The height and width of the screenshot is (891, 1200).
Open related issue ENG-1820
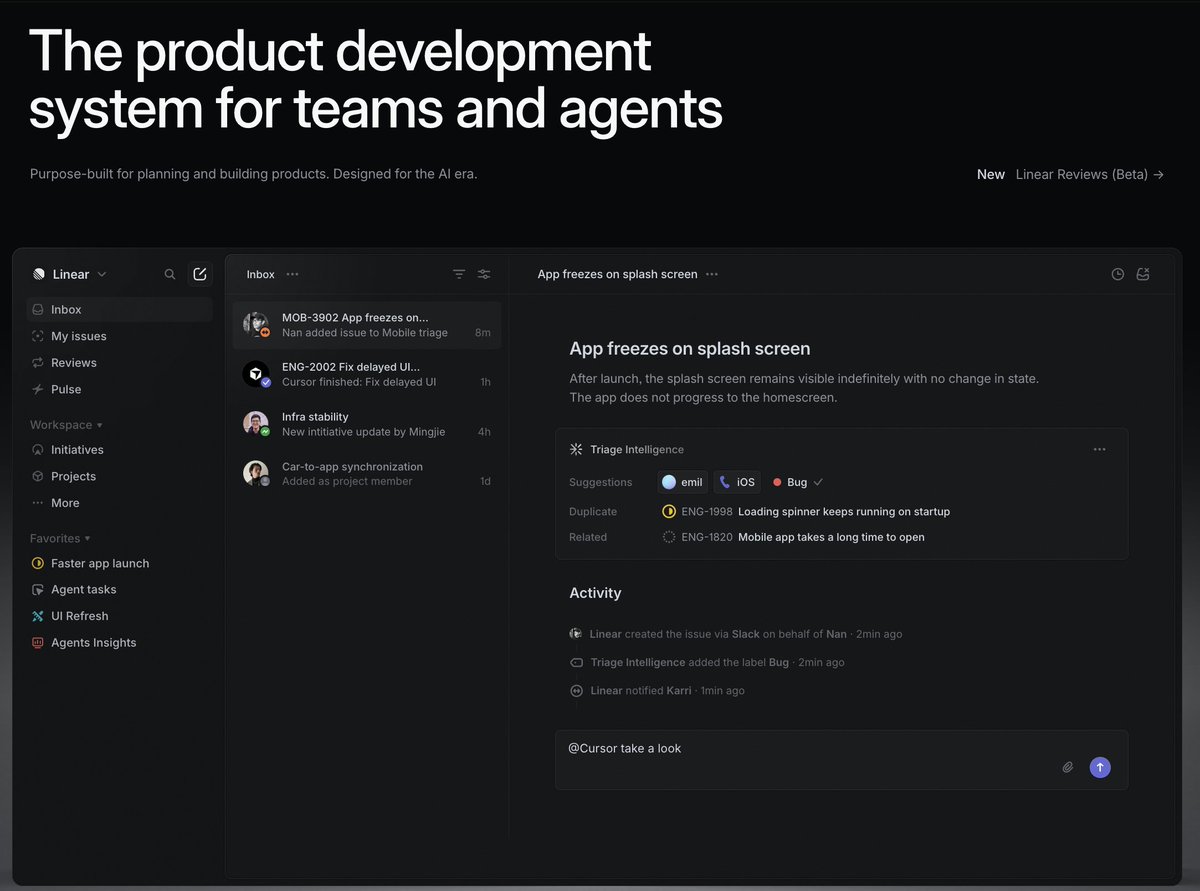pyautogui.click(x=793, y=537)
